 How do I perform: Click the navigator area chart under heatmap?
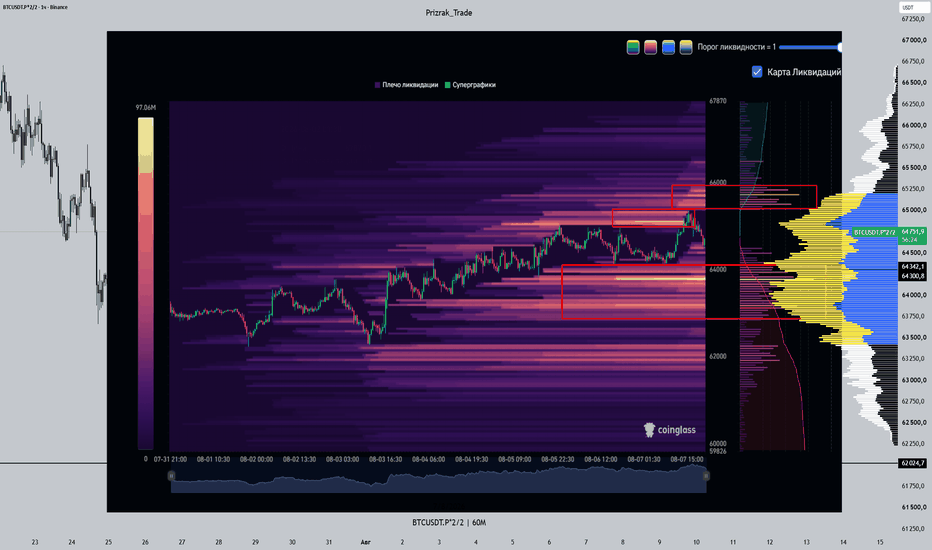[x=439, y=479]
